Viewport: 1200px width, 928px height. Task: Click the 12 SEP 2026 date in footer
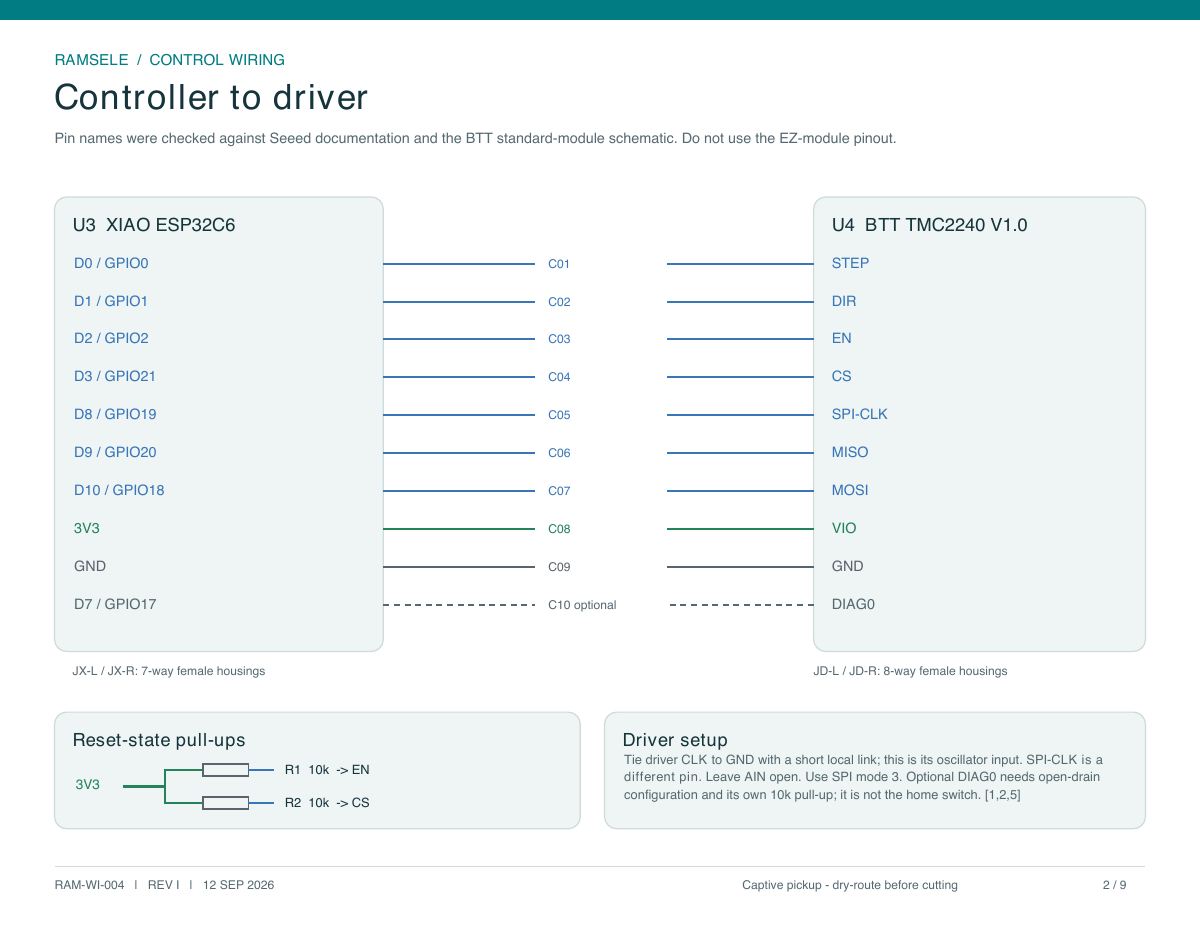coord(238,885)
